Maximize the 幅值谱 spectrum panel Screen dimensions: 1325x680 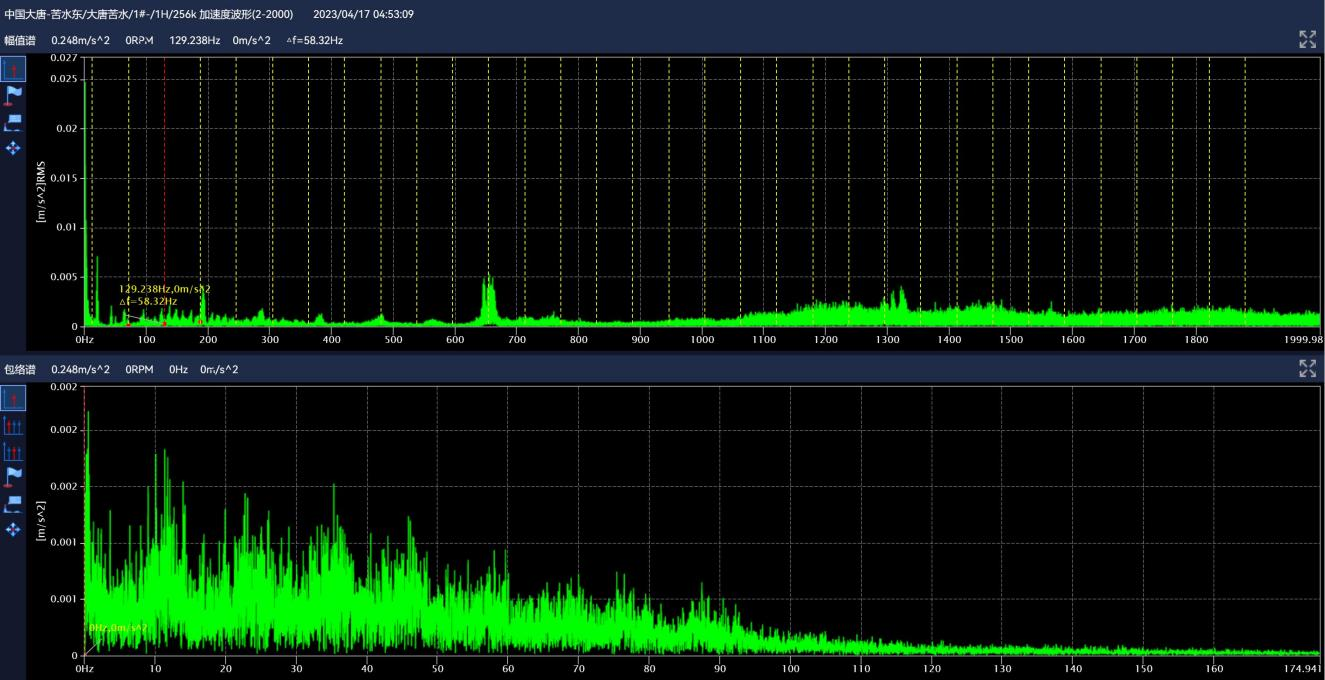(1307, 39)
